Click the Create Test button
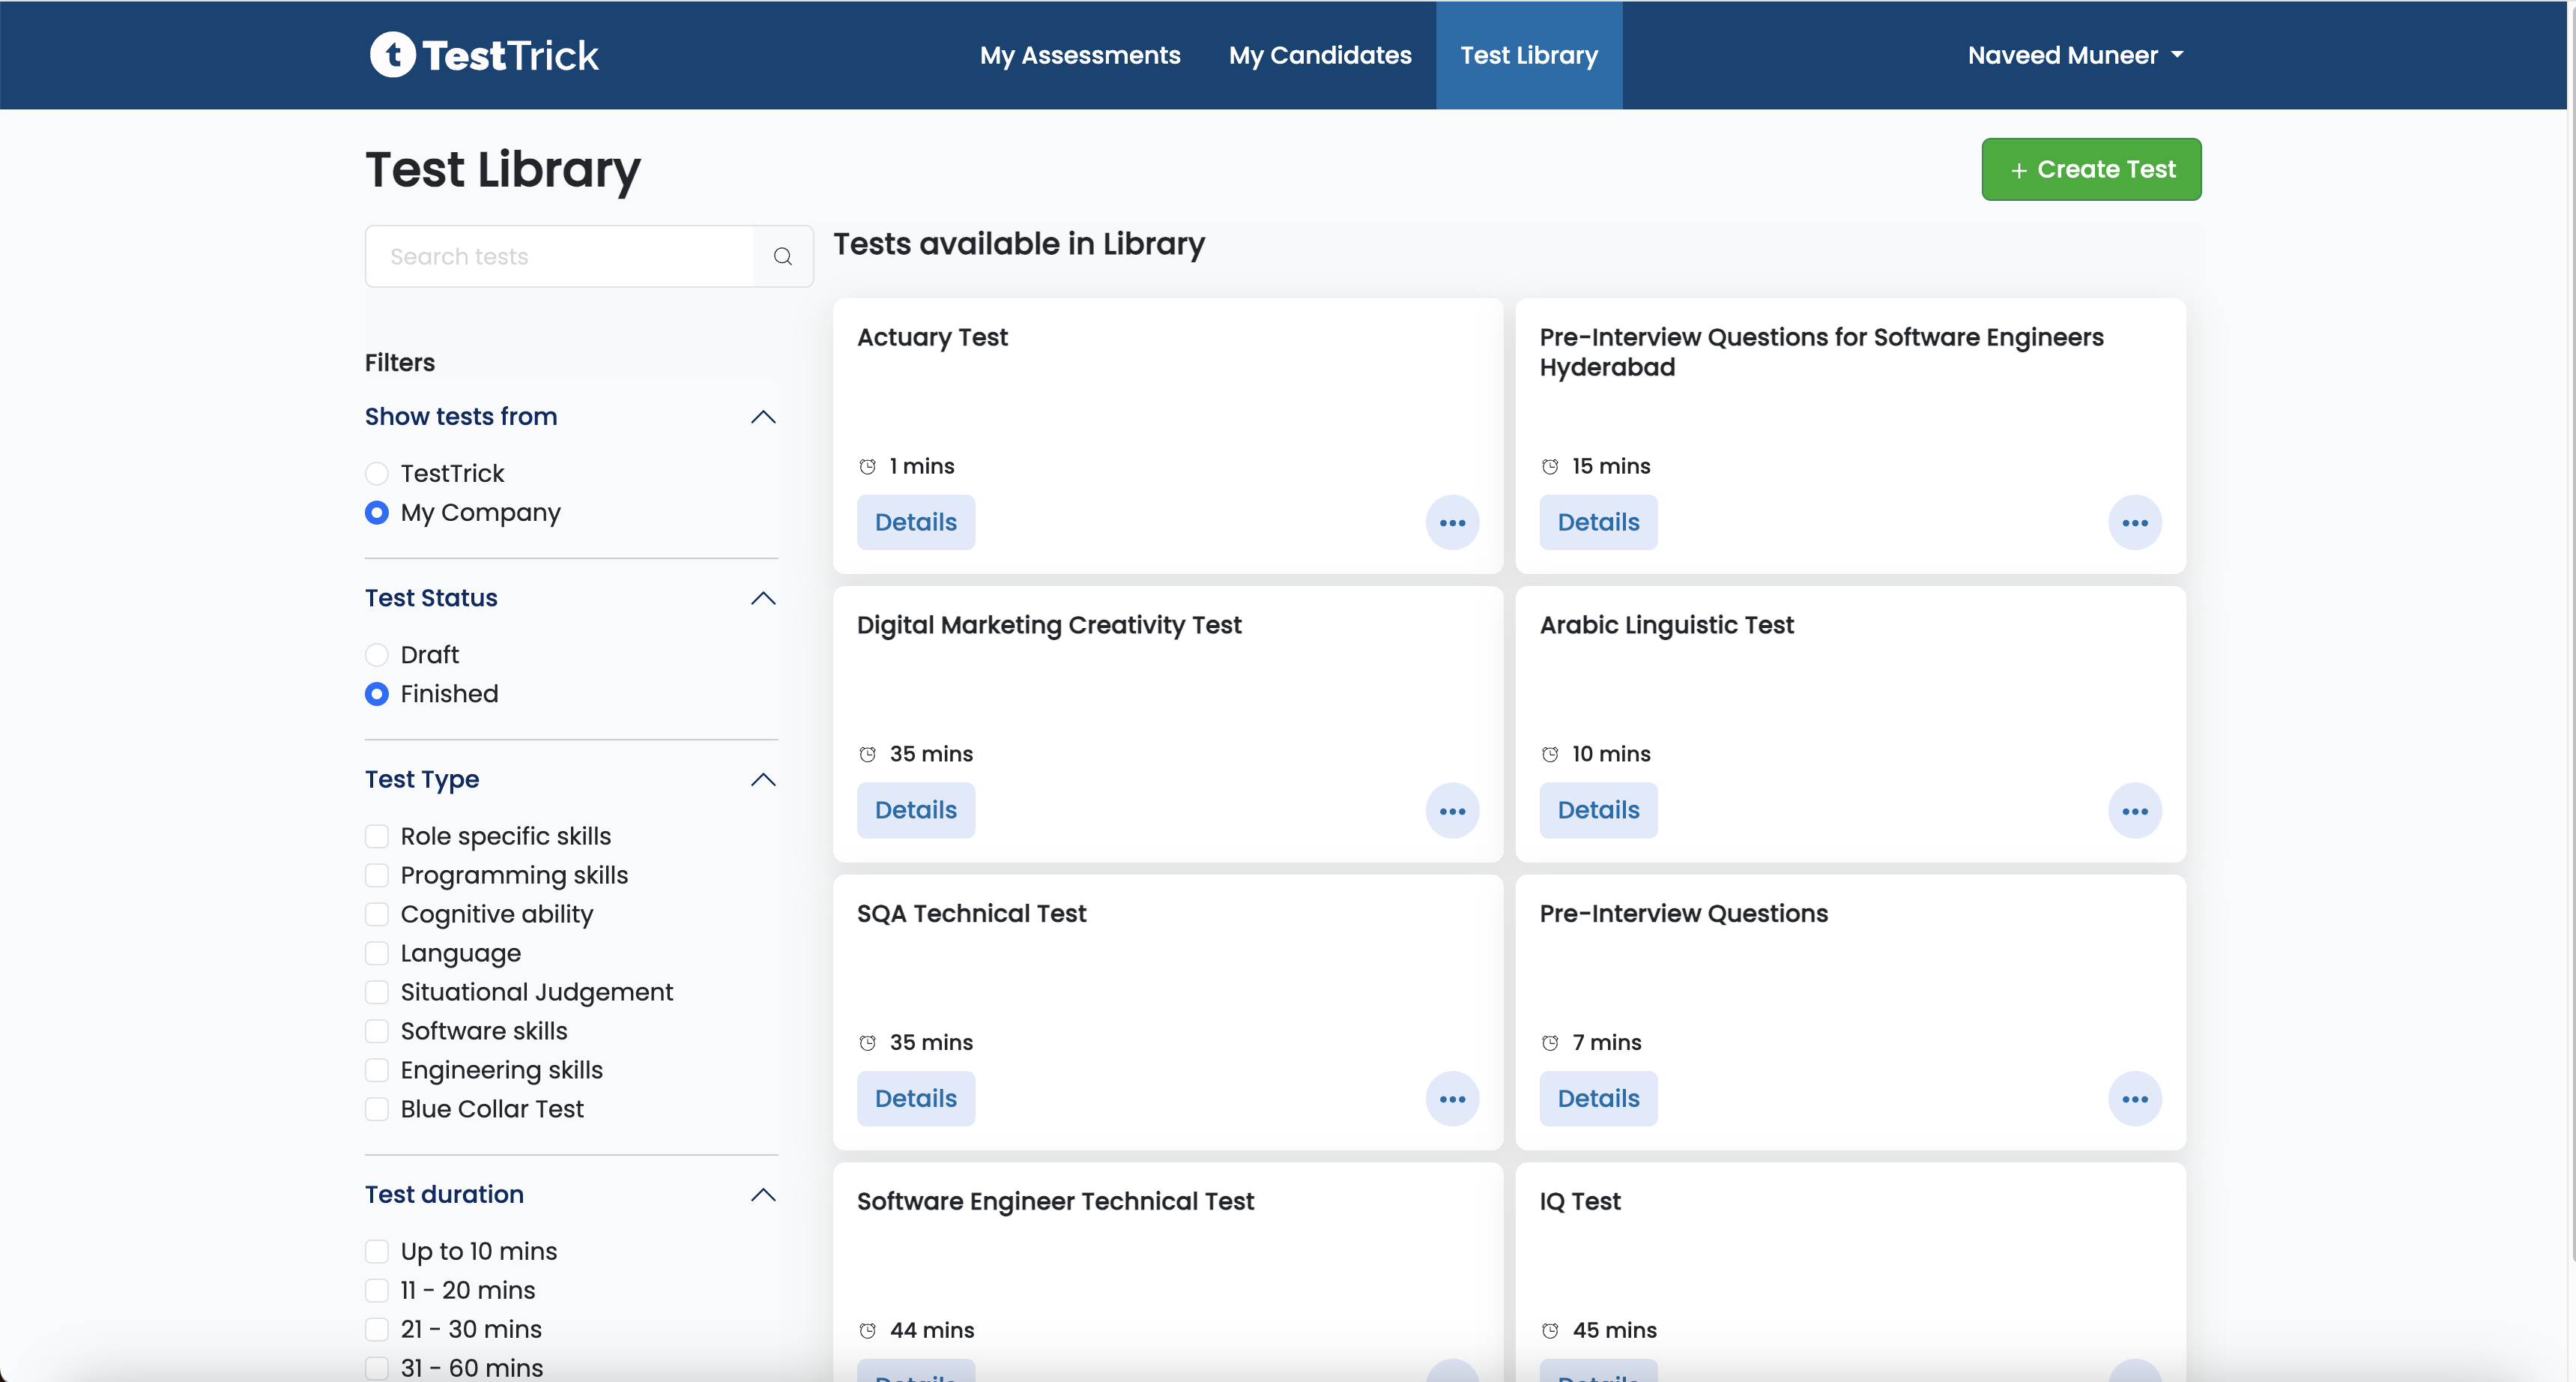Screen dimensions: 2576x1382 tap(2091, 169)
